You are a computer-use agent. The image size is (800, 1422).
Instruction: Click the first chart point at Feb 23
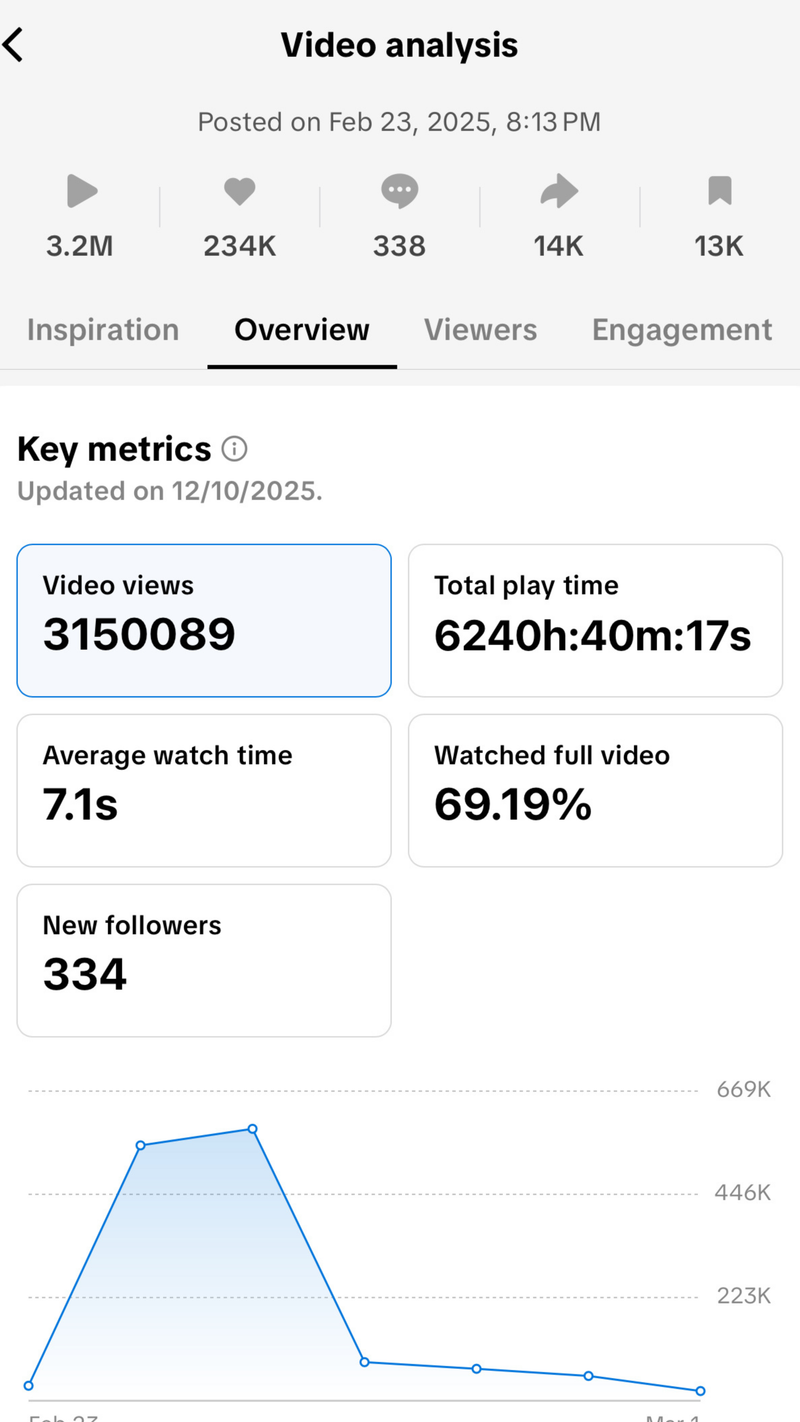(28, 1386)
